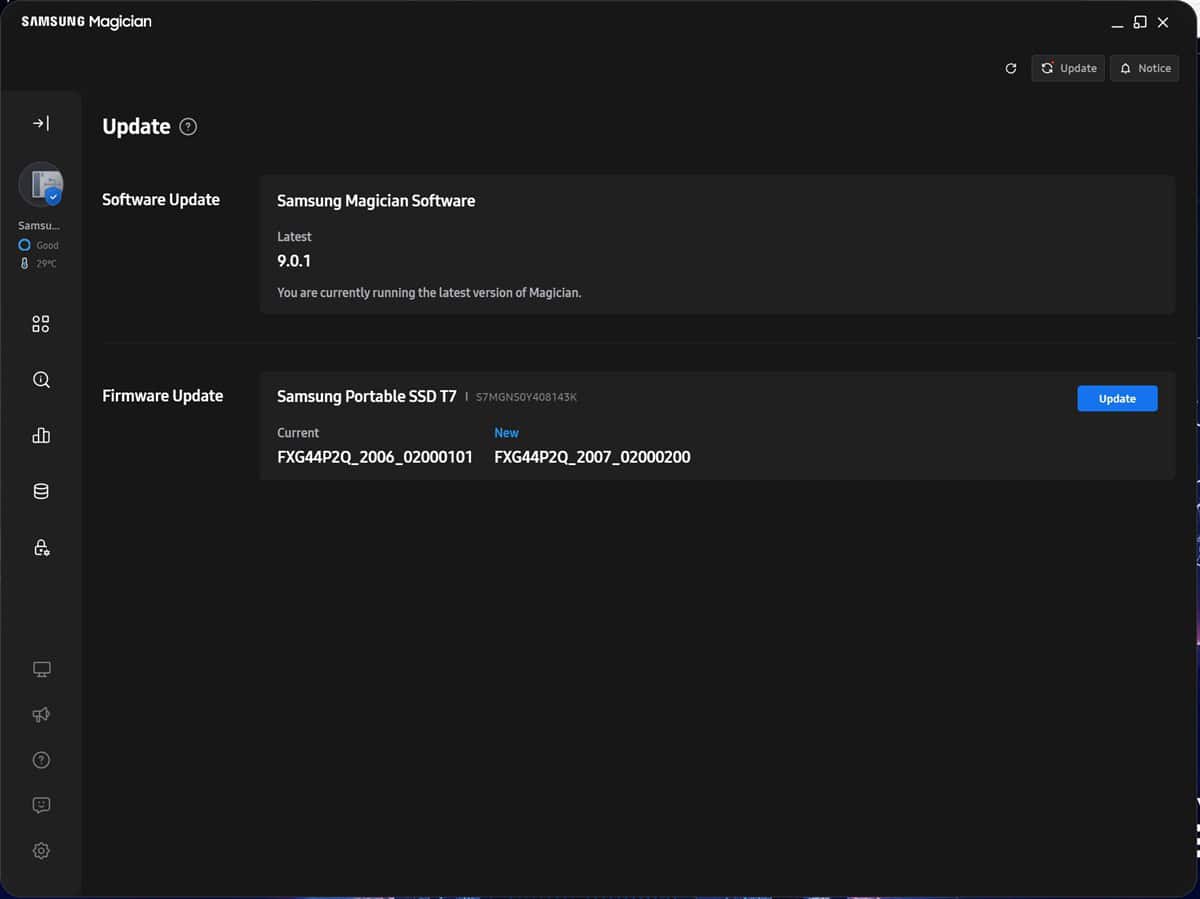Start the T7 firmware with the blue Update button
This screenshot has width=1200, height=899.
click(x=1117, y=398)
